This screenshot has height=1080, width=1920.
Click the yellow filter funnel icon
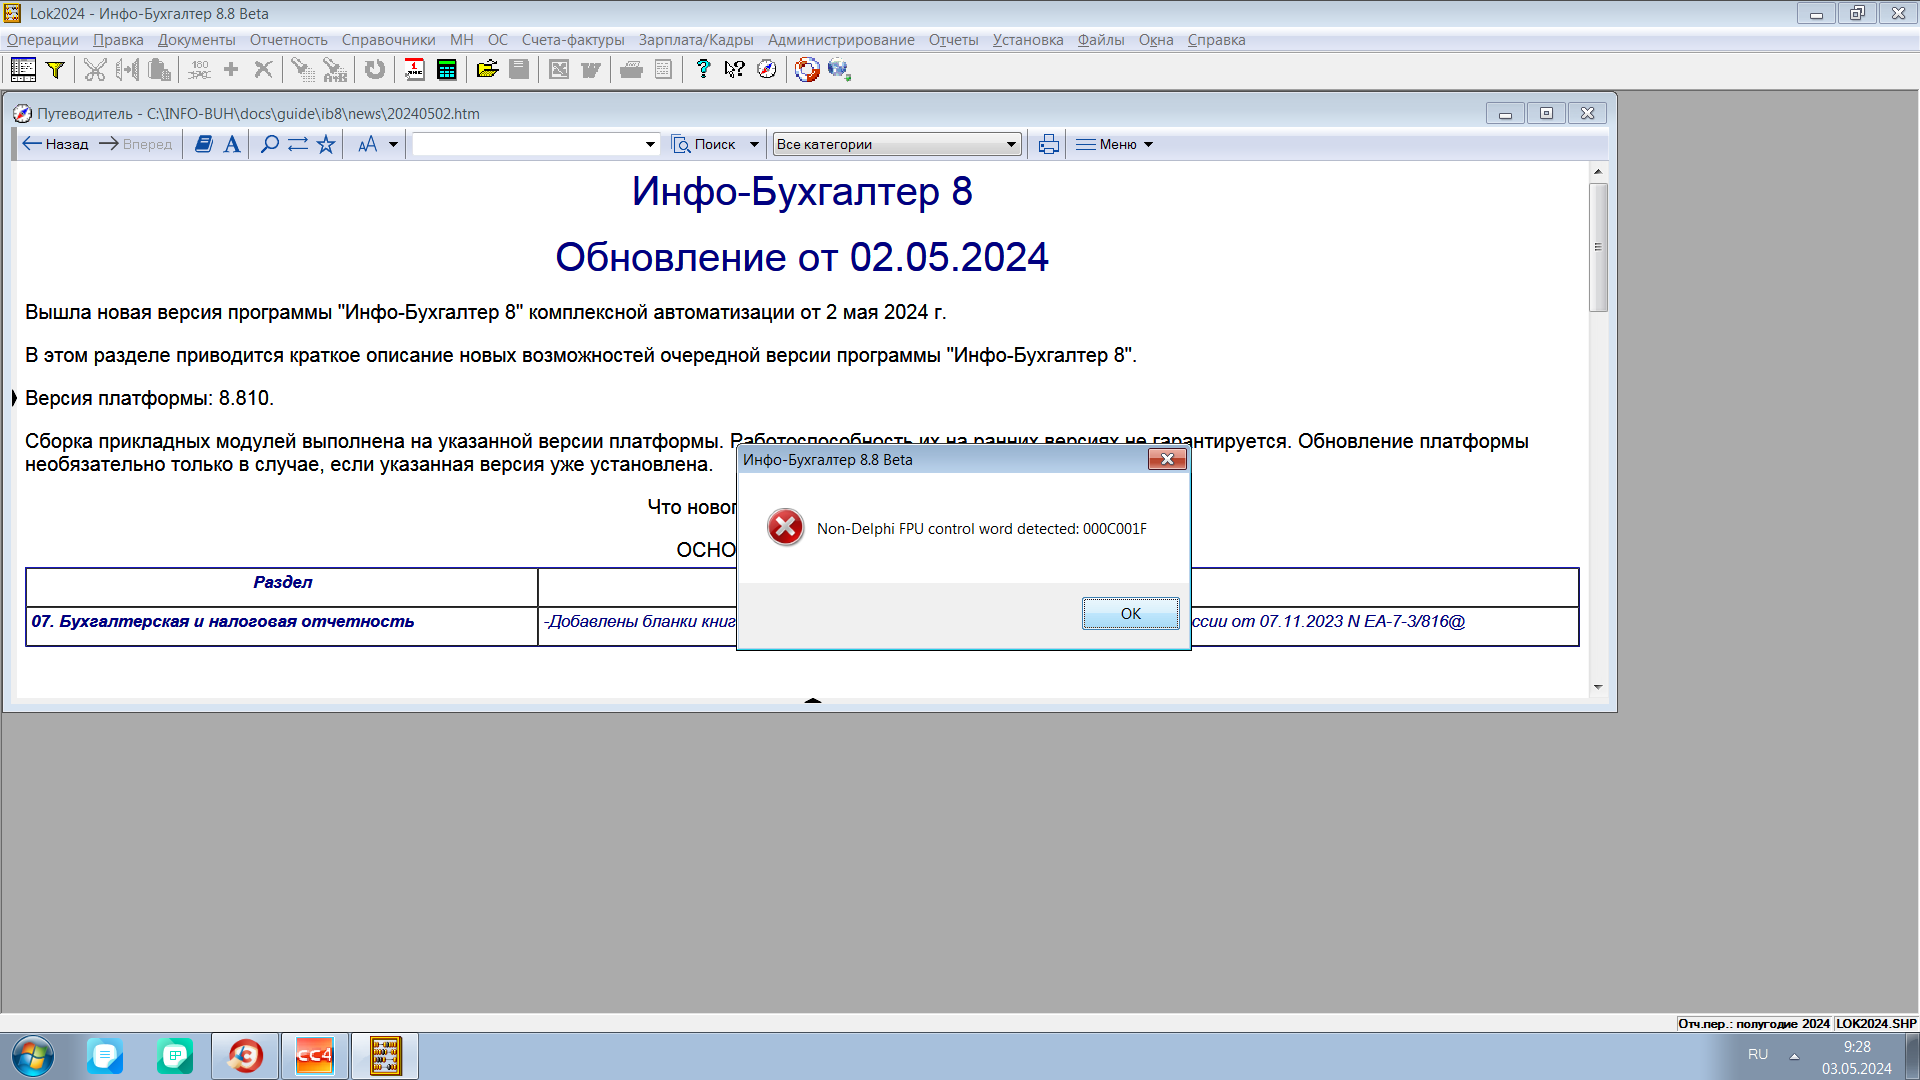pyautogui.click(x=56, y=69)
